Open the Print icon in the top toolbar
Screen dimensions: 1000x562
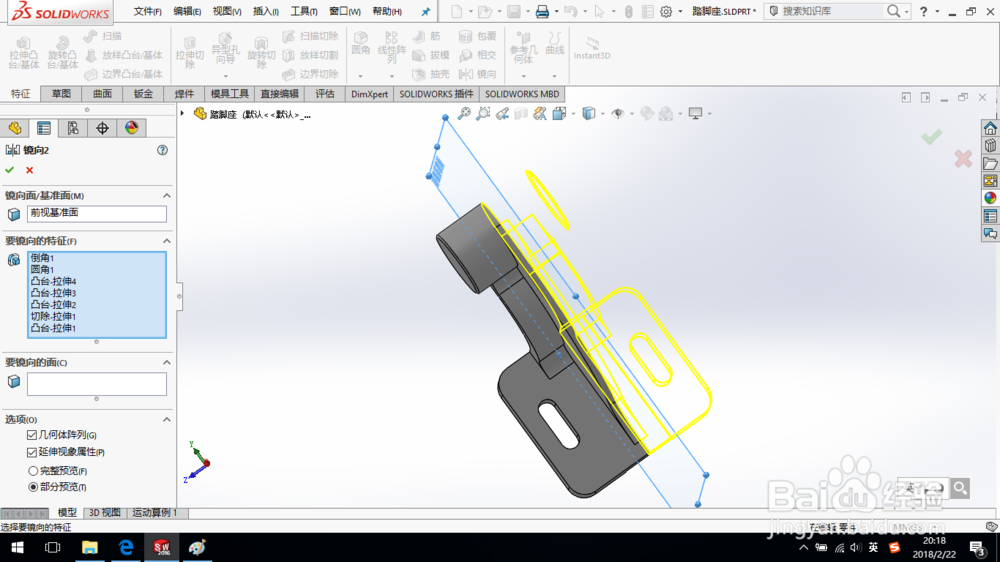541,11
